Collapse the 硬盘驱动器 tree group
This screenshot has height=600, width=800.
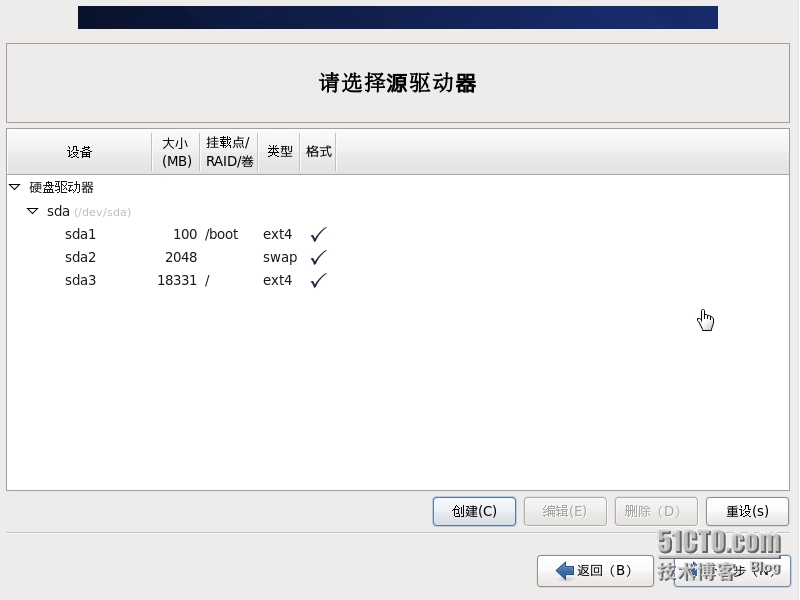(x=15, y=187)
